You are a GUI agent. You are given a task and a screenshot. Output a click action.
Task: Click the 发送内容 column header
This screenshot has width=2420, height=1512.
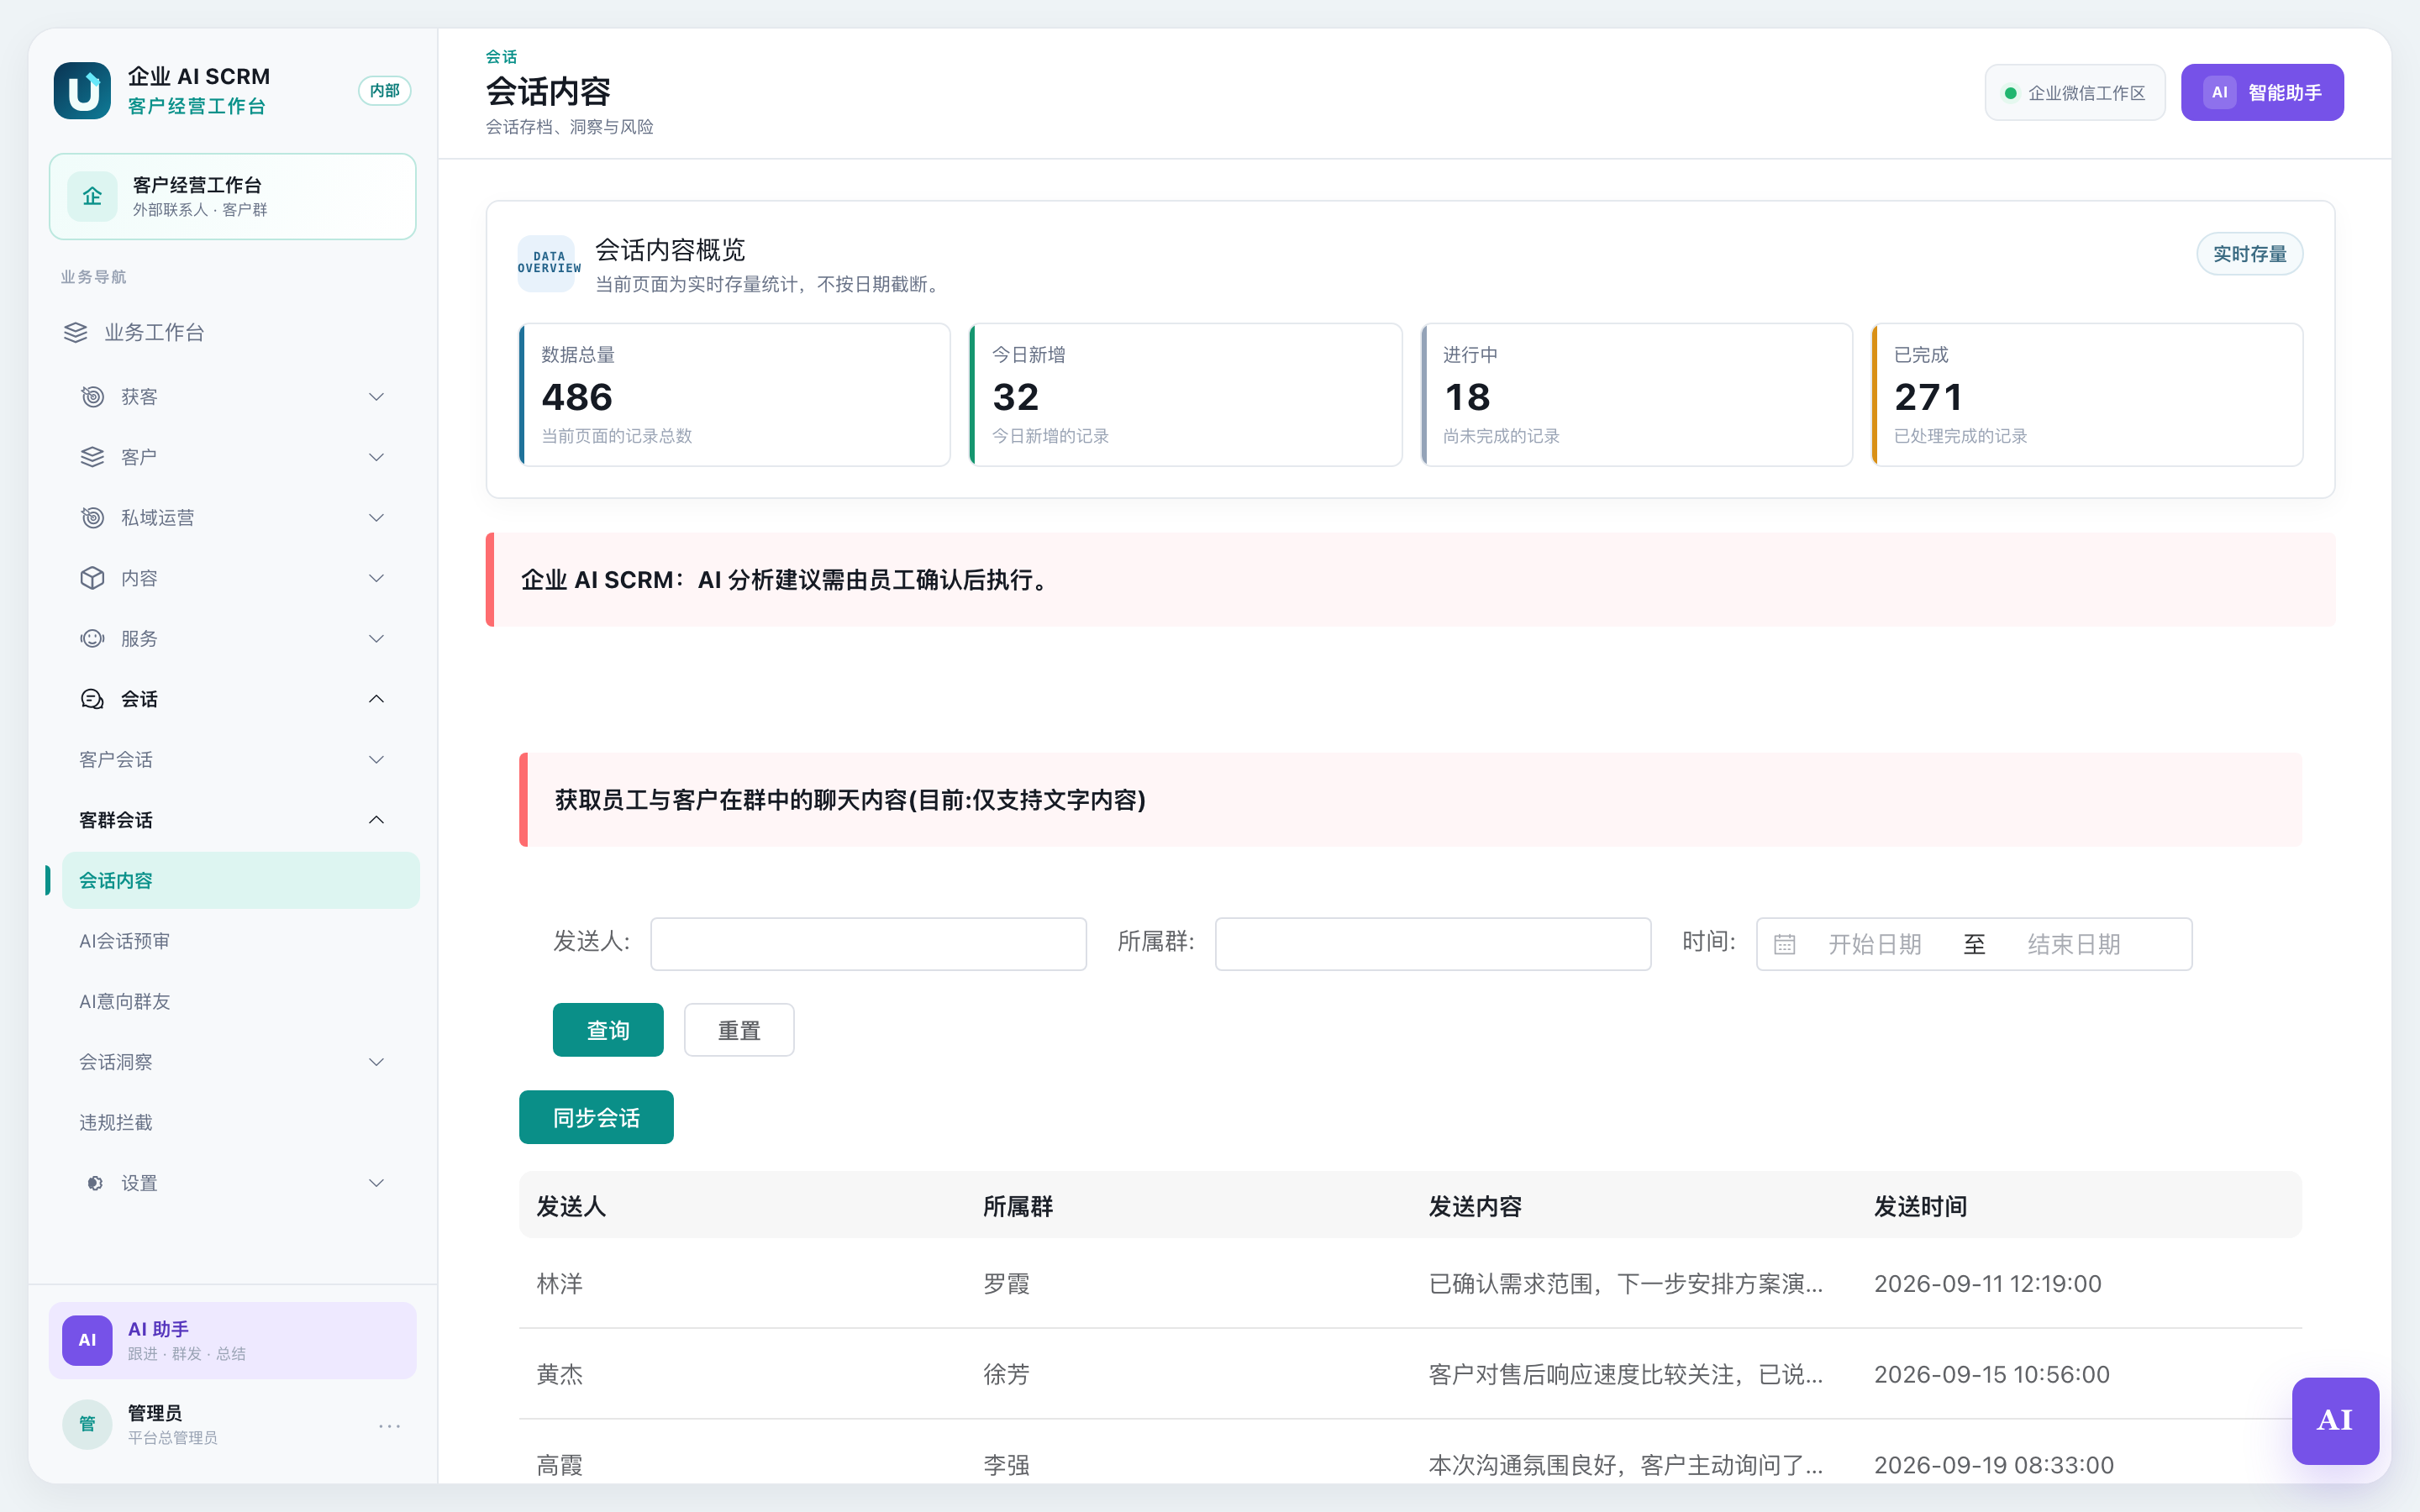(1475, 1206)
